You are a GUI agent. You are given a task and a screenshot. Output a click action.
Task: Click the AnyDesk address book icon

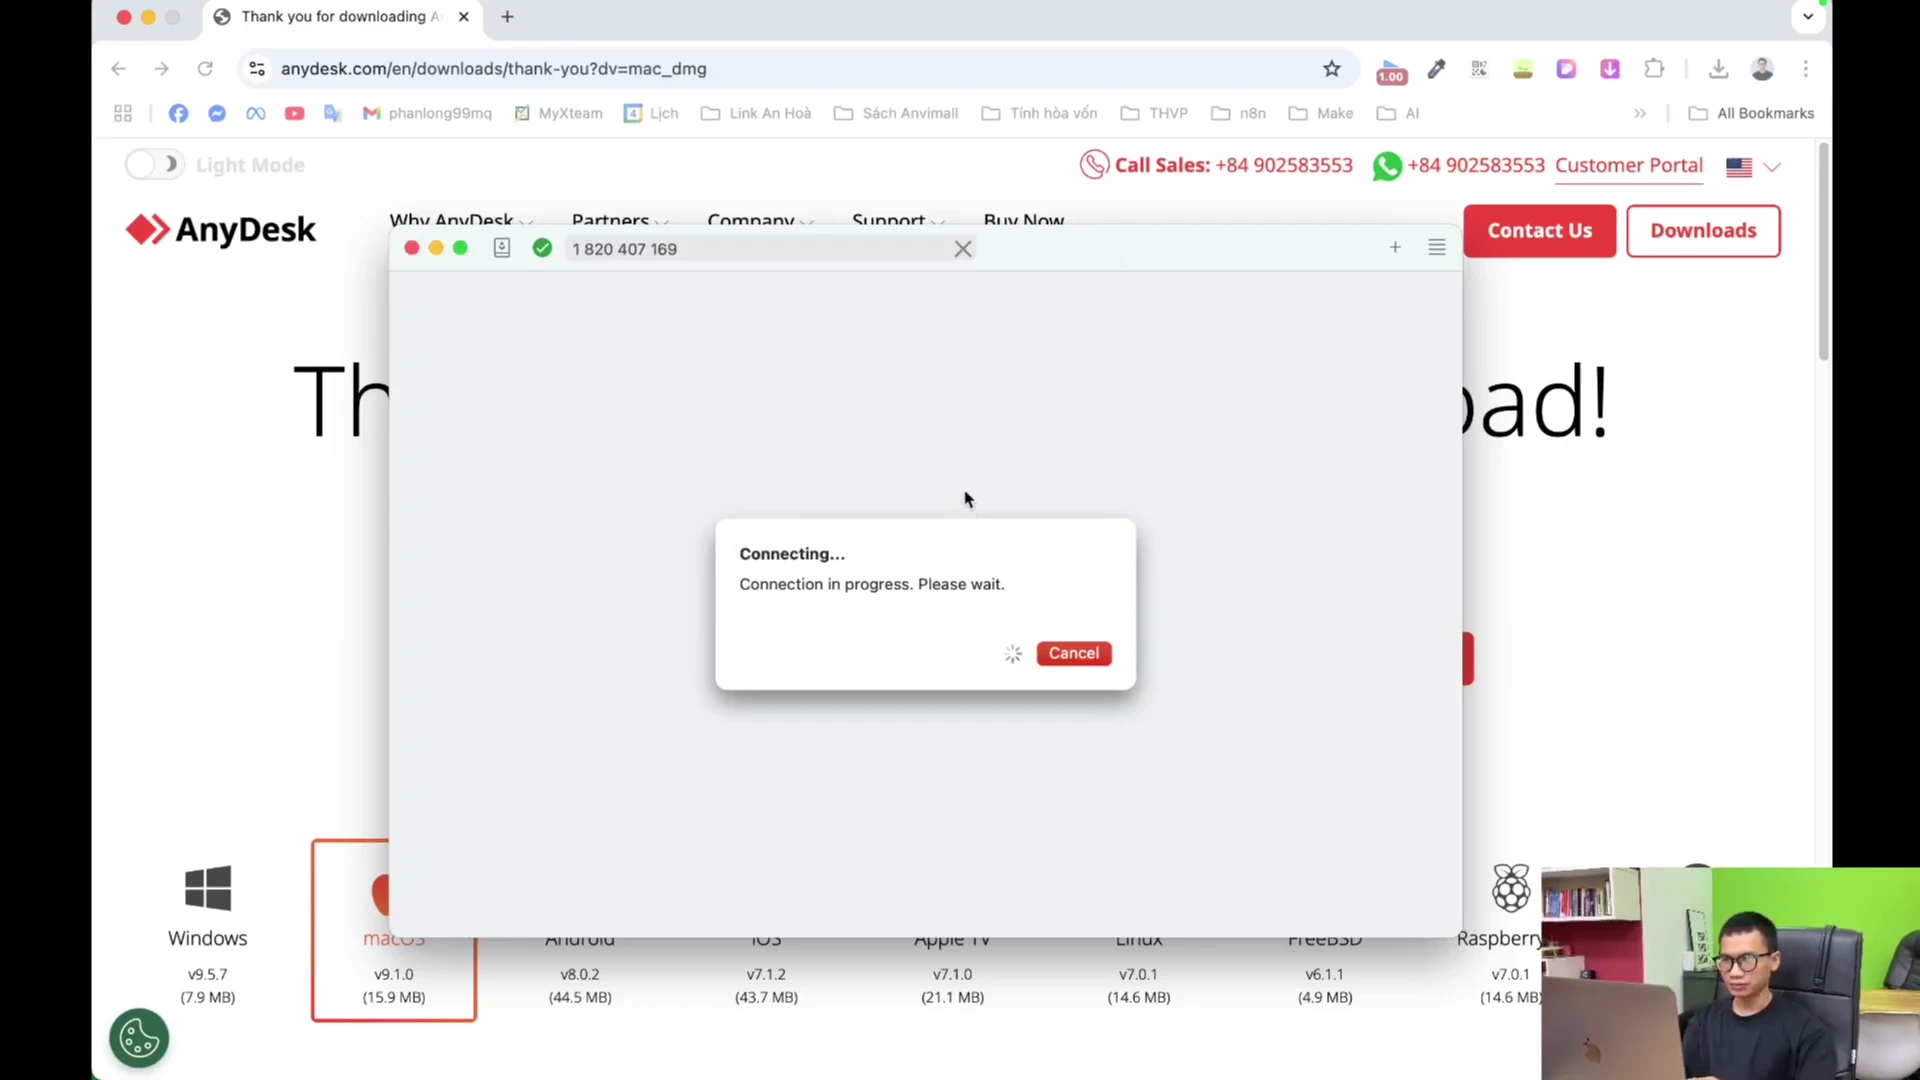tap(502, 248)
